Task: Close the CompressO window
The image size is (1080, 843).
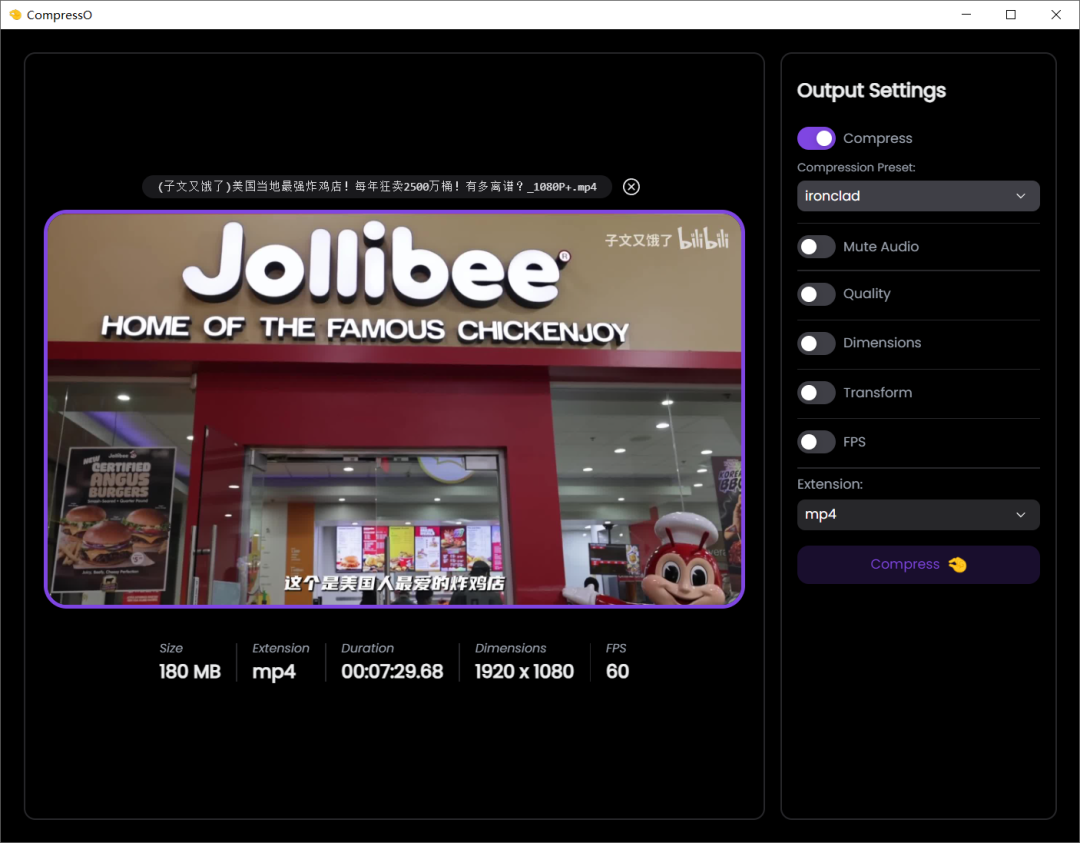Action: [1055, 14]
